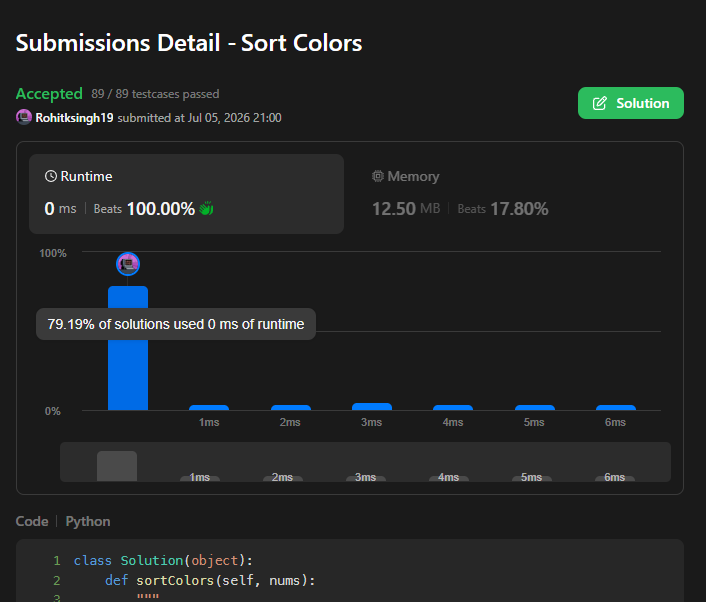
Task: Click 'Submissions Detail - Sort Colors' heading
Action: point(189,43)
